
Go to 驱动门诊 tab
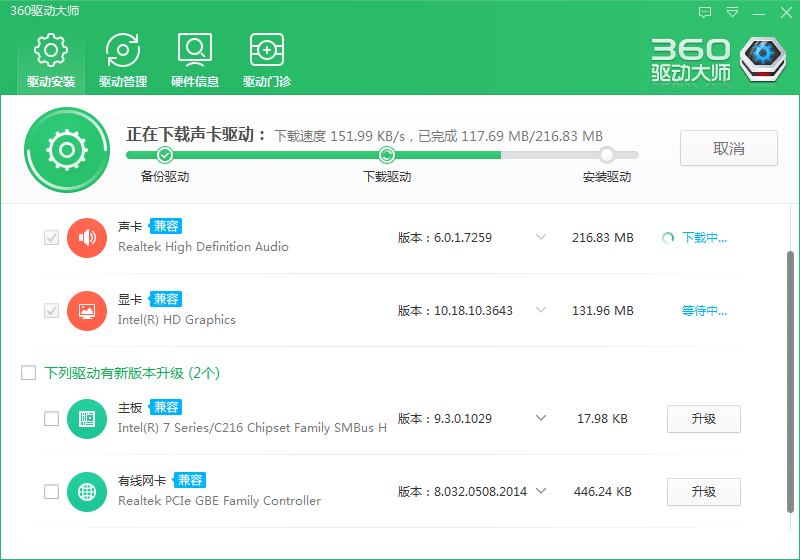pos(267,60)
